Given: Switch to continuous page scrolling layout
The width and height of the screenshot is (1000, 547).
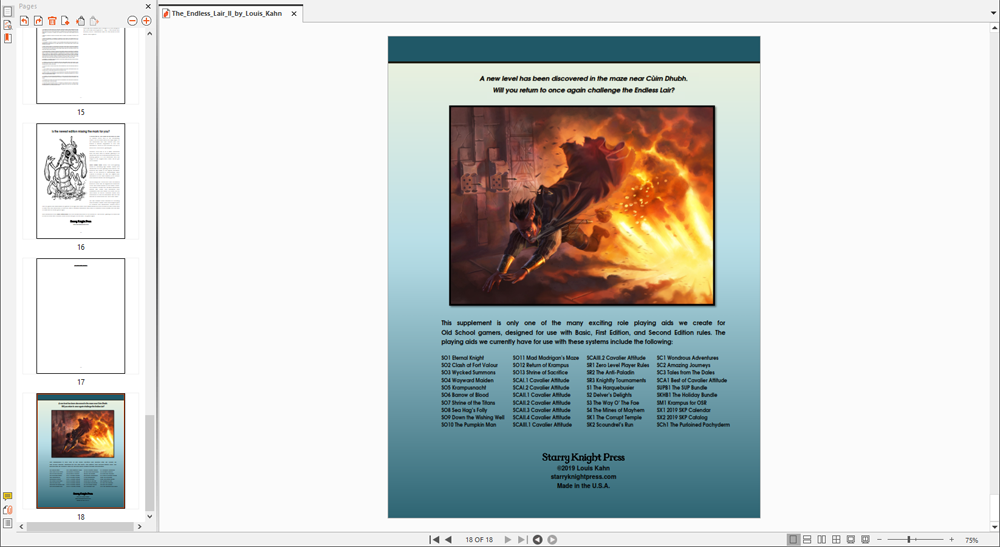Looking at the screenshot, I should coord(807,540).
